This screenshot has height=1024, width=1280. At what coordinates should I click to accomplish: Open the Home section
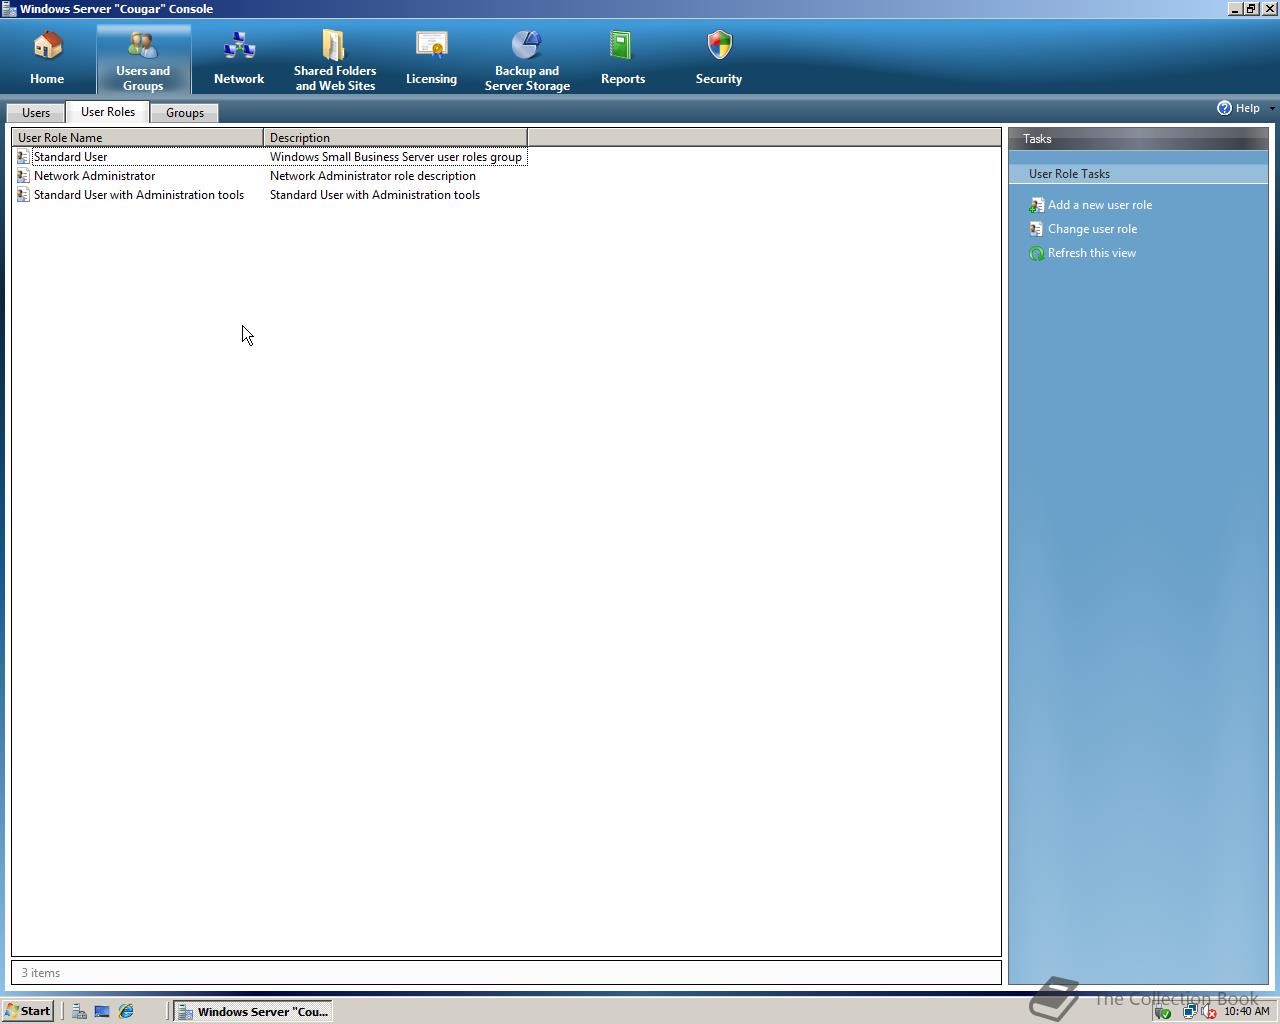coord(47,59)
